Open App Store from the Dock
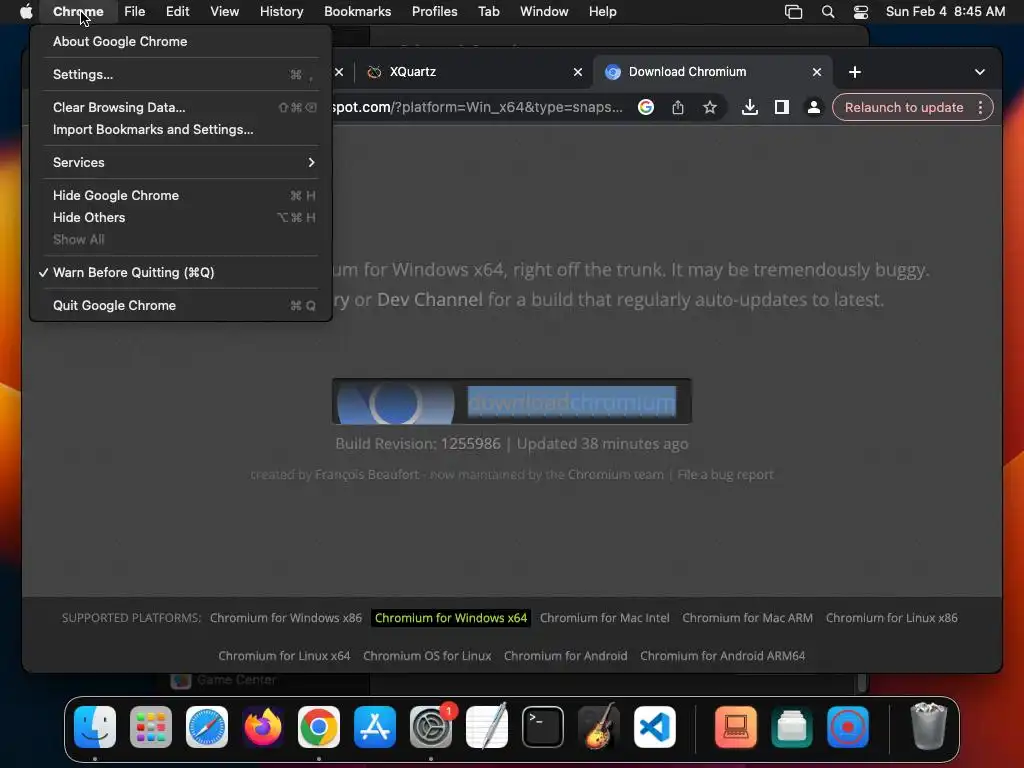Screen dimensions: 1024x768 coord(375,727)
